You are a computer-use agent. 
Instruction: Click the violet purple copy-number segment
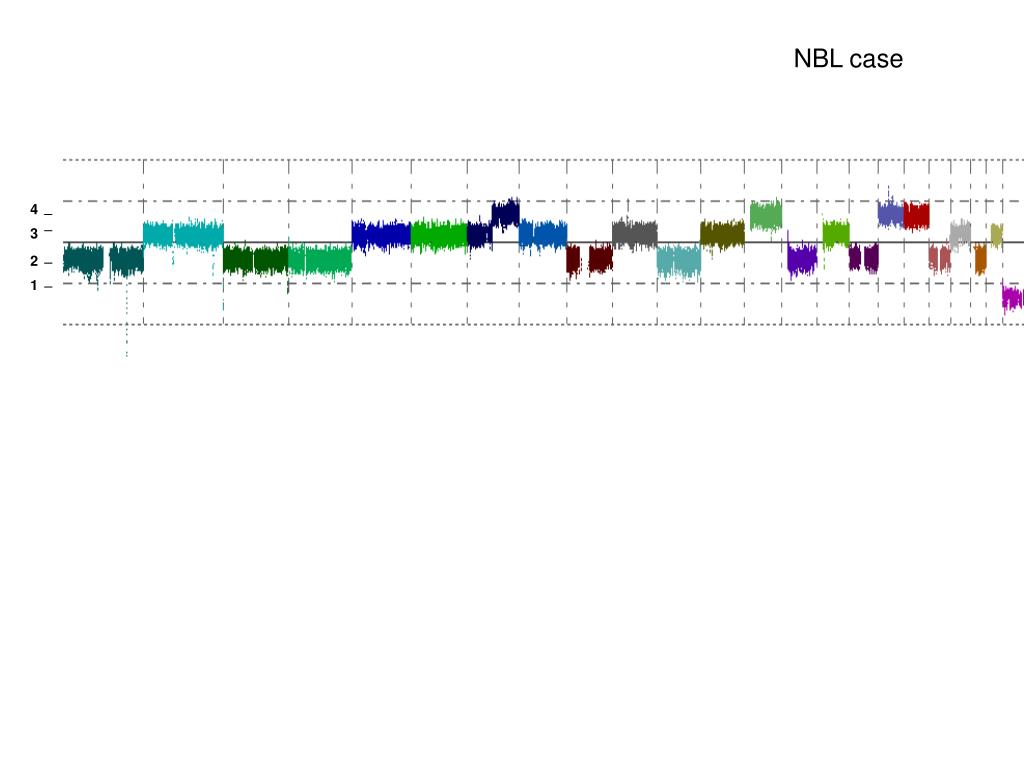click(x=802, y=258)
